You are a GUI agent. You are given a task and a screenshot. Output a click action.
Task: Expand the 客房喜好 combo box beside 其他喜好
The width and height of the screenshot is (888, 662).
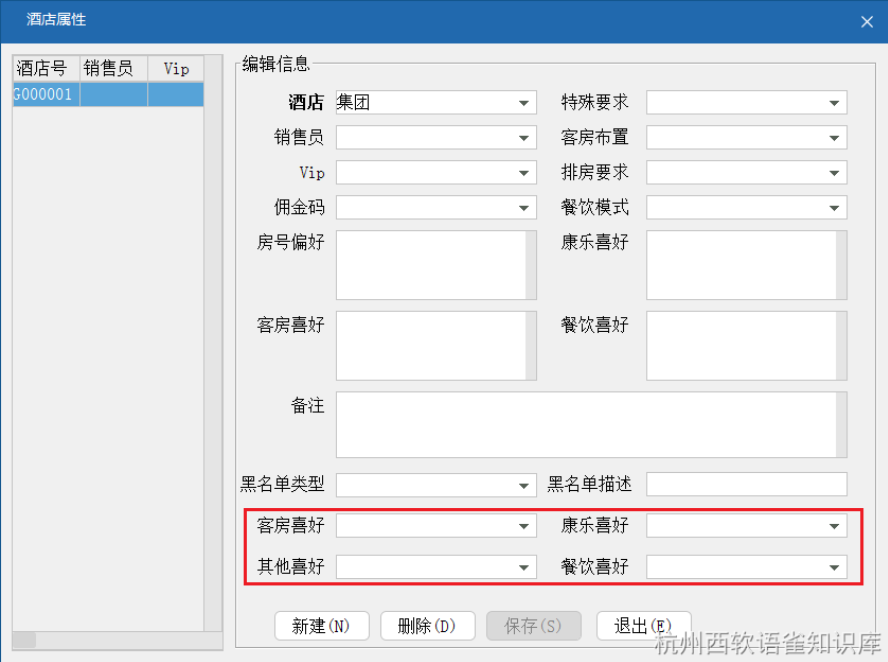[436, 526]
